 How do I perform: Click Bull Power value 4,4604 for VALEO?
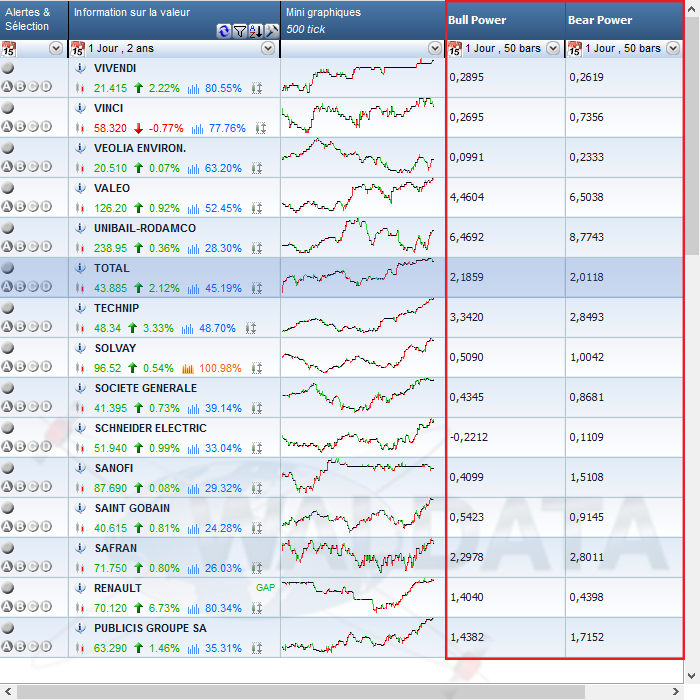point(467,197)
